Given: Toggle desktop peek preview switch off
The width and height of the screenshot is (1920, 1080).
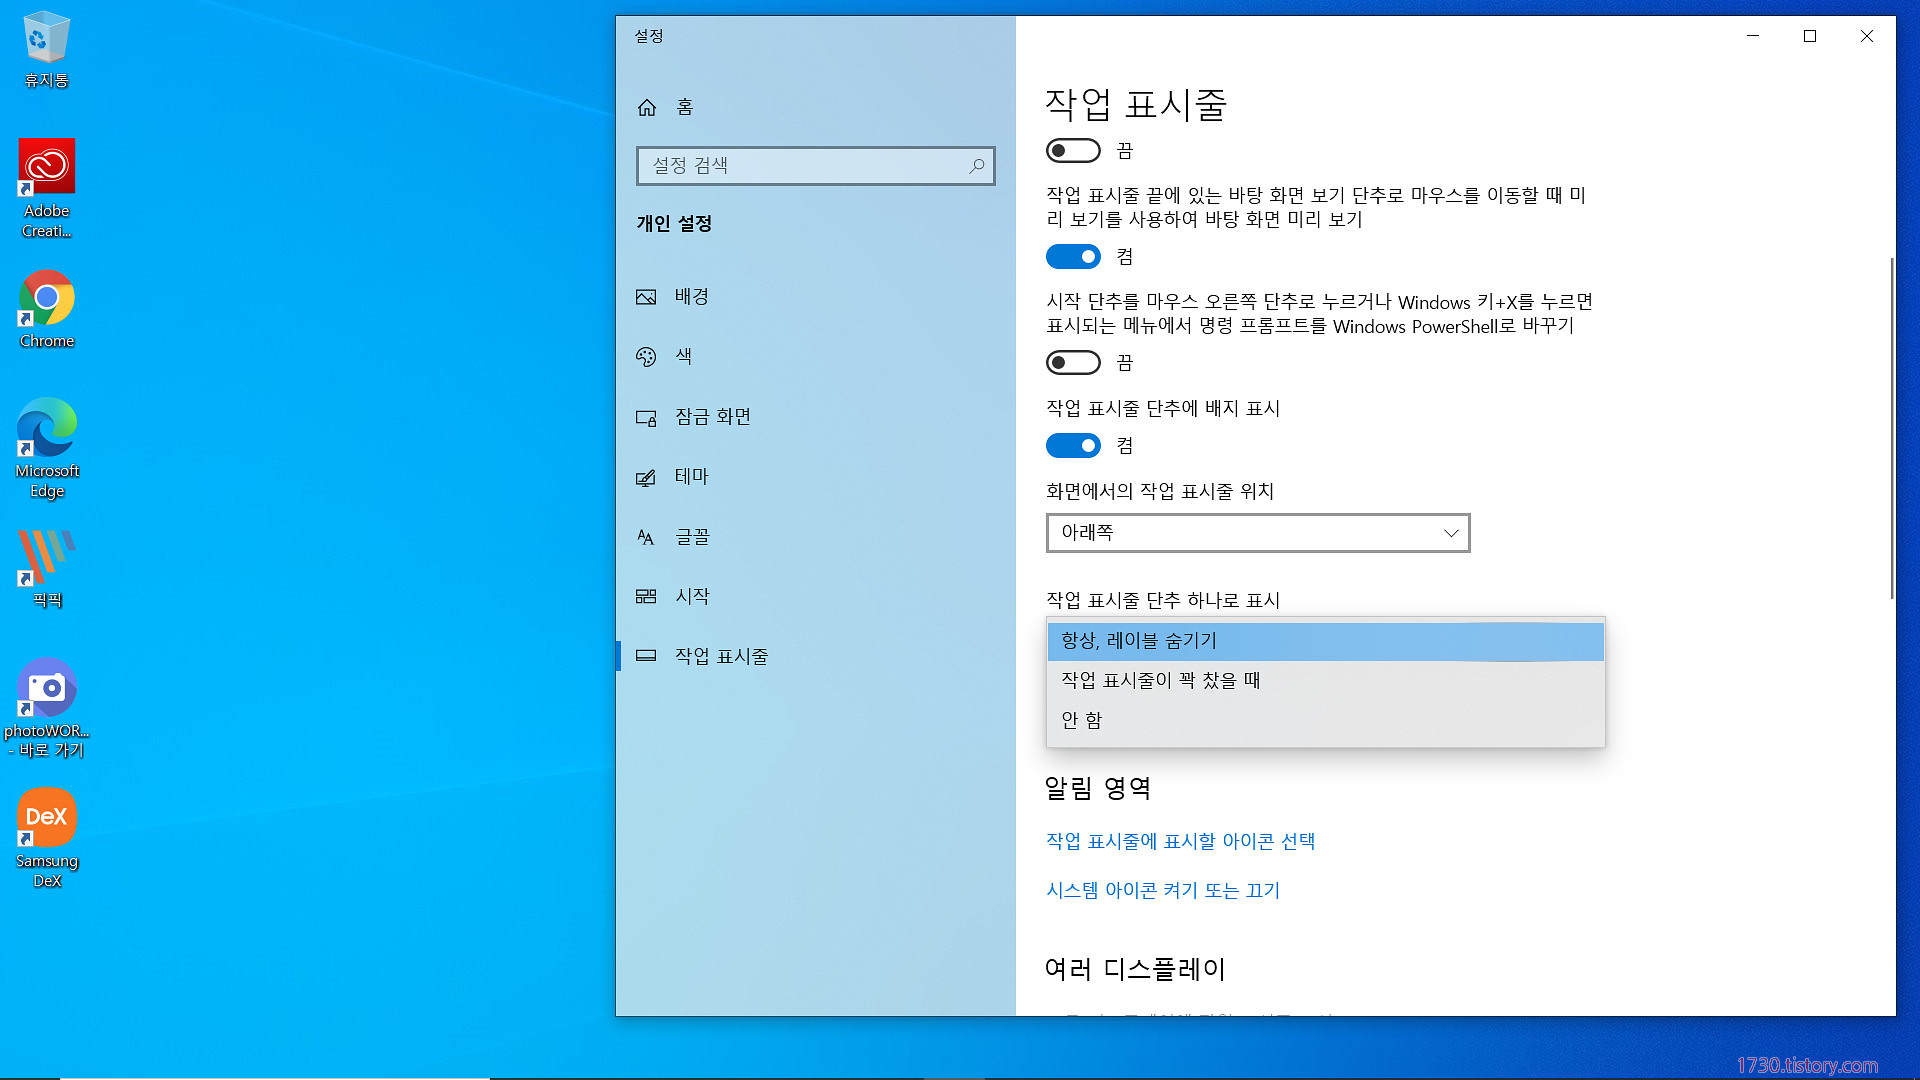Looking at the screenshot, I should [1073, 257].
